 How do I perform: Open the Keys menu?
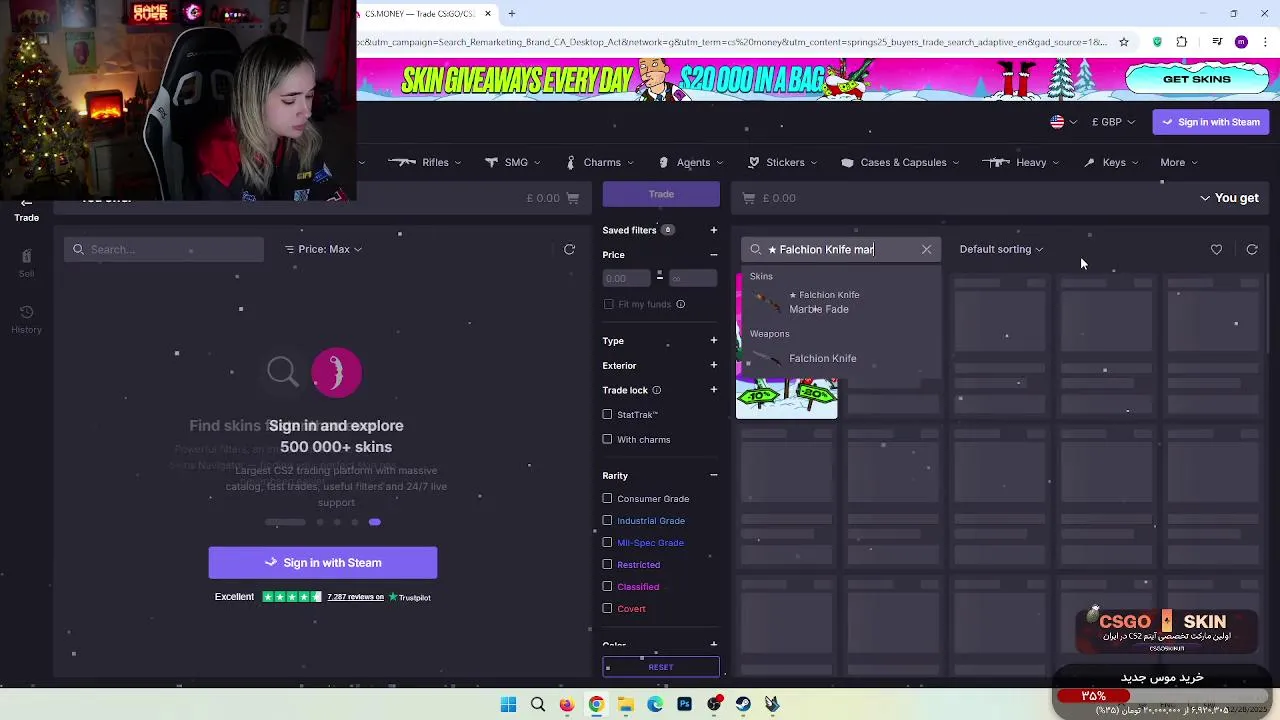tap(1111, 162)
